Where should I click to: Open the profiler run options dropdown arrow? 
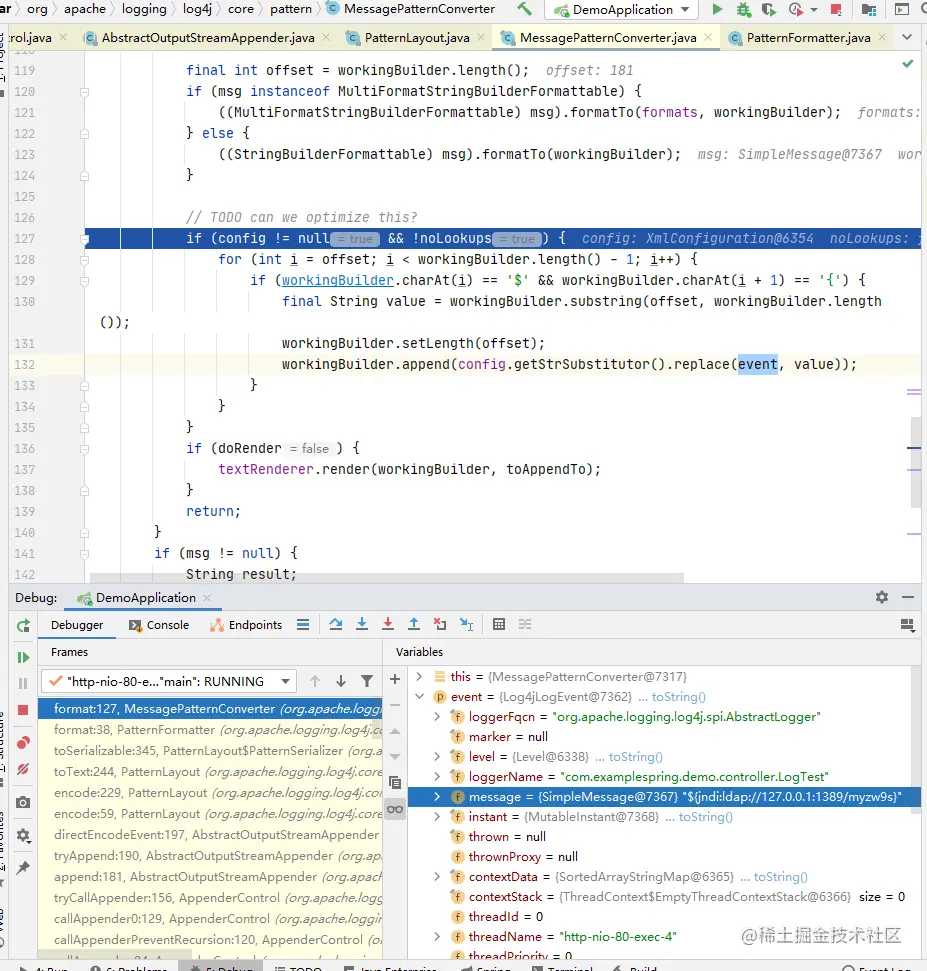click(x=814, y=10)
